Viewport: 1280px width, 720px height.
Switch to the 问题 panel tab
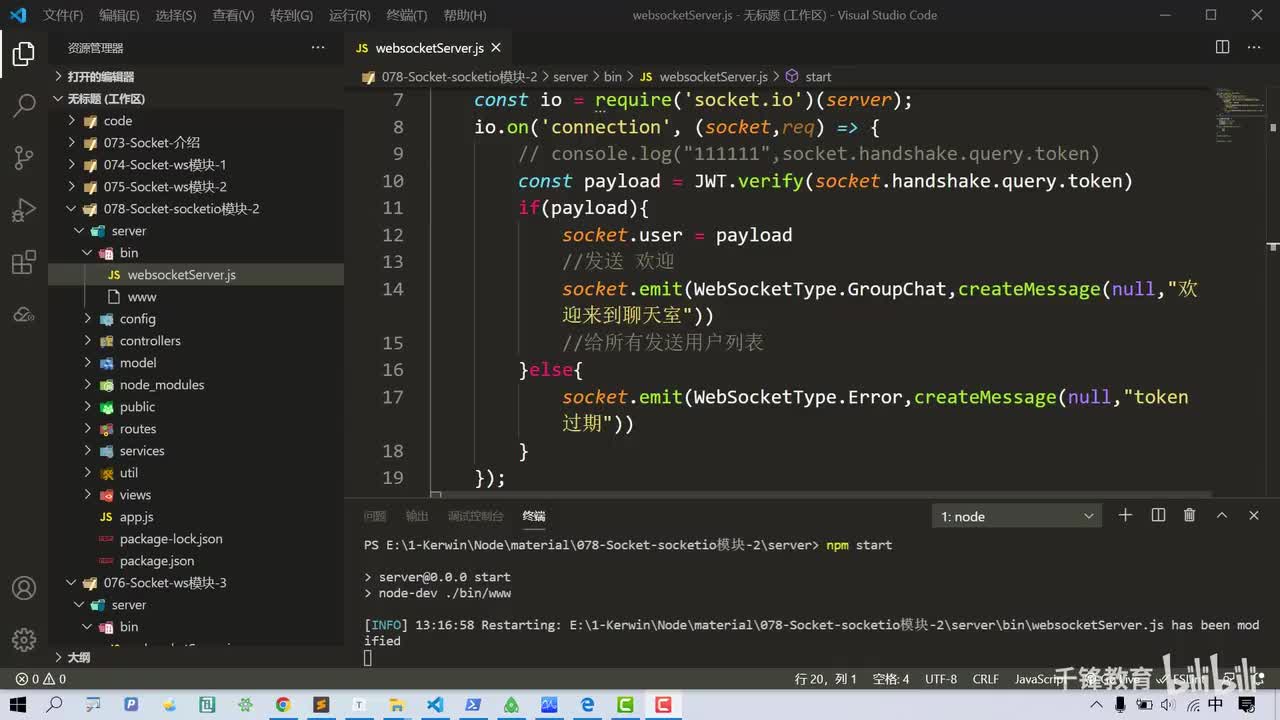(375, 516)
